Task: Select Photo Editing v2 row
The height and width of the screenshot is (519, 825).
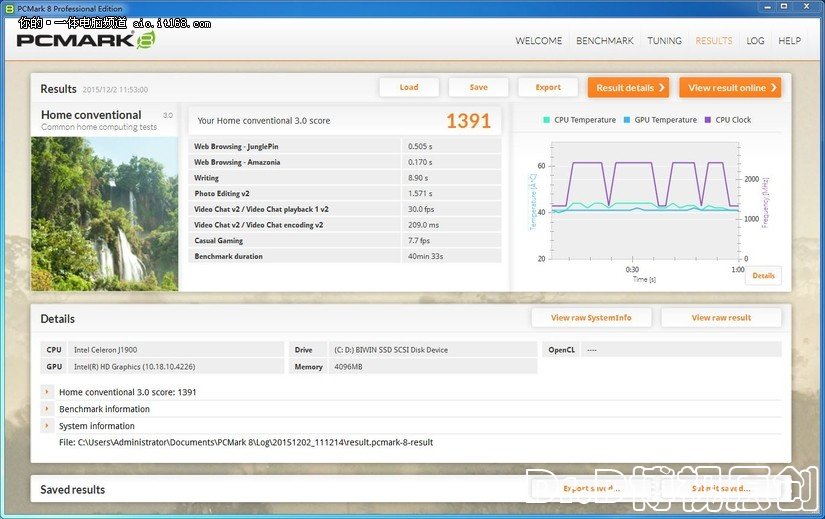Action: [345, 193]
